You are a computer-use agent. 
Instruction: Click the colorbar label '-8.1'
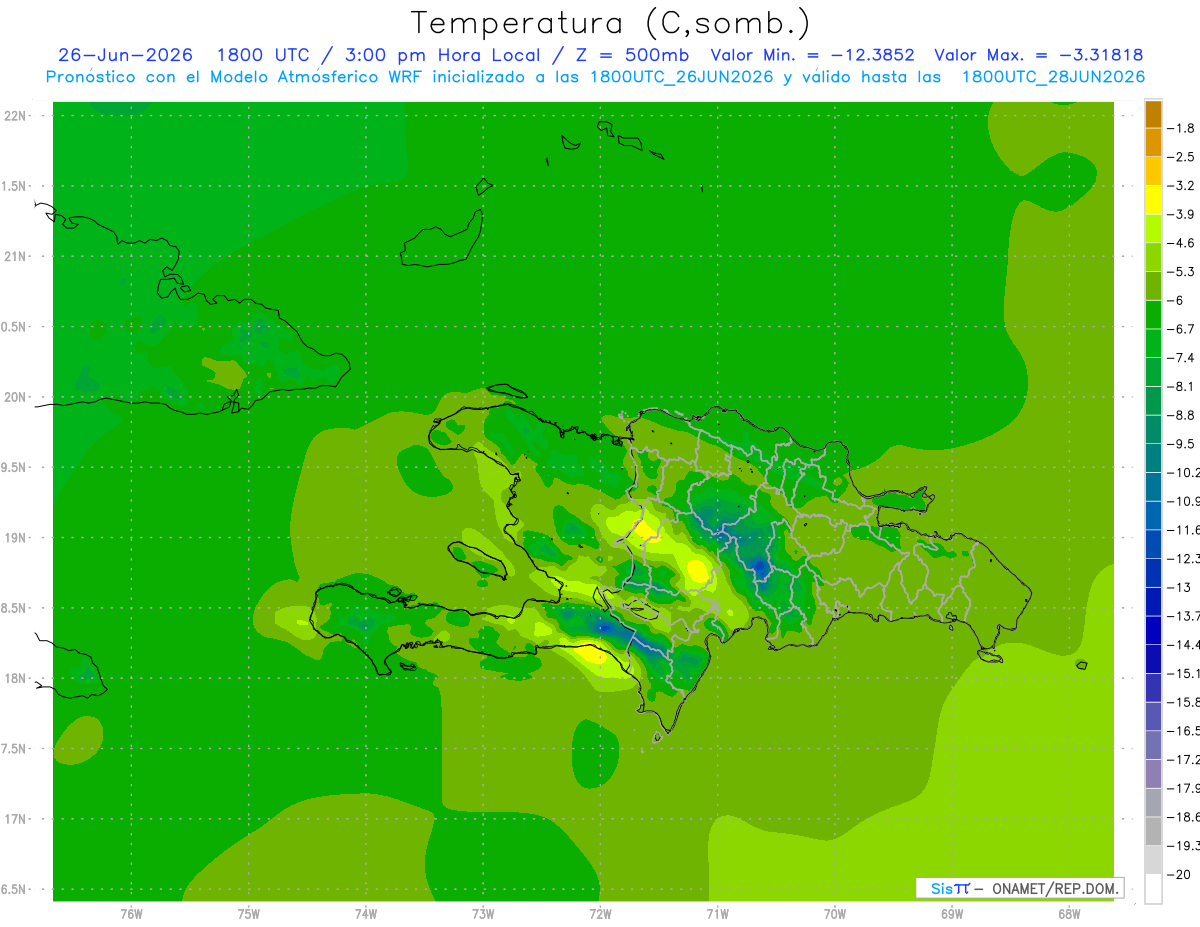click(1181, 386)
